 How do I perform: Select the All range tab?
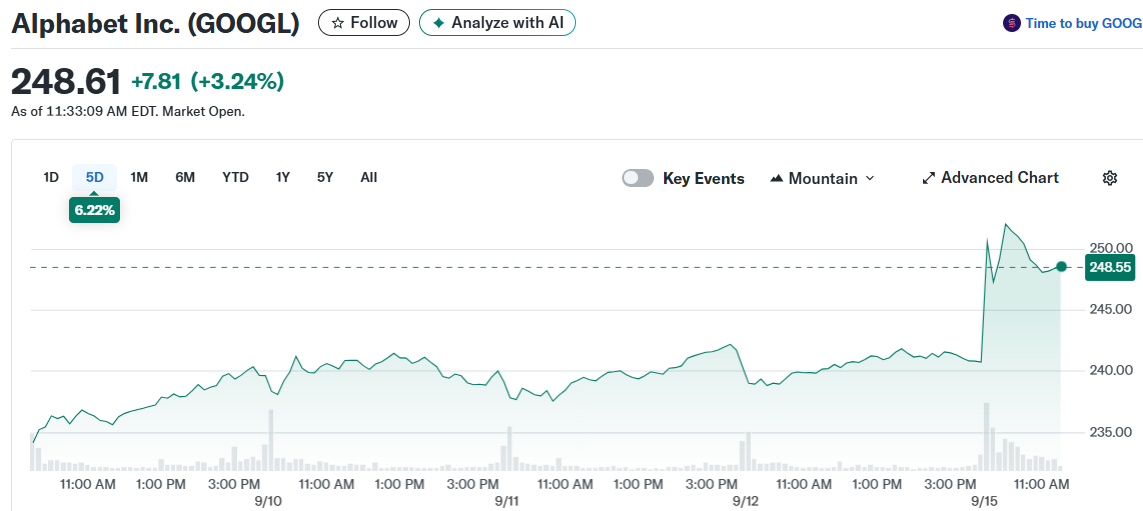click(x=369, y=177)
